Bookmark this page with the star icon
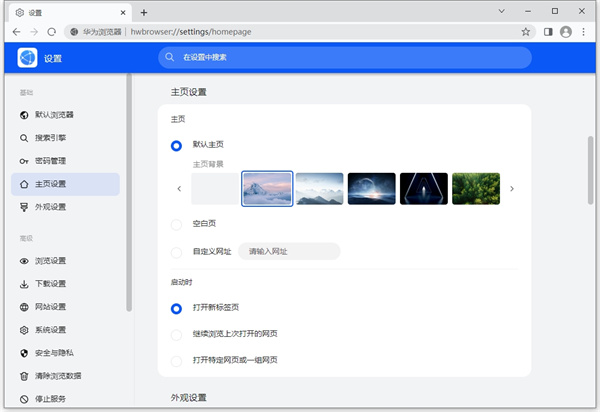600x412 pixels. pyautogui.click(x=526, y=32)
